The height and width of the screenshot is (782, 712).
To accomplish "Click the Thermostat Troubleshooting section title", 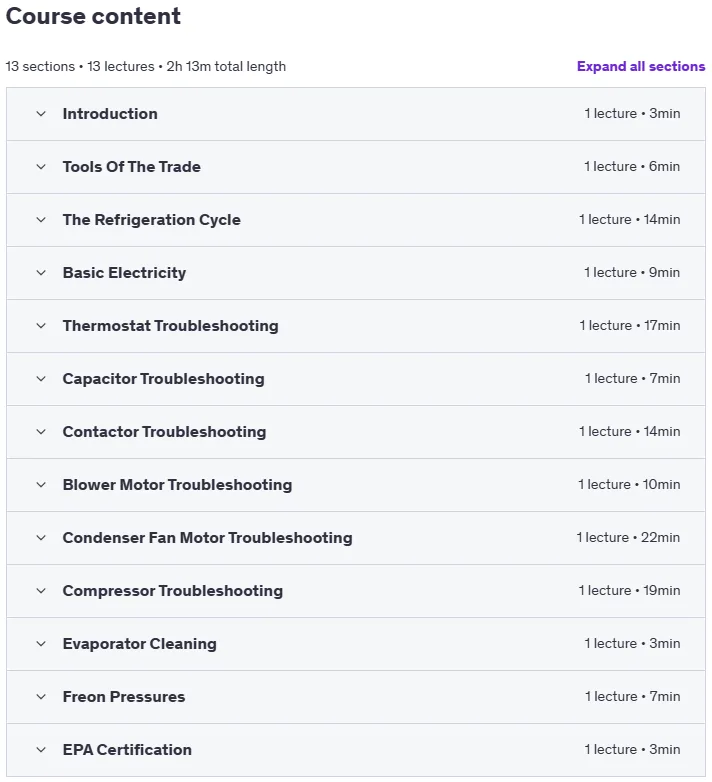I will (x=171, y=326).
